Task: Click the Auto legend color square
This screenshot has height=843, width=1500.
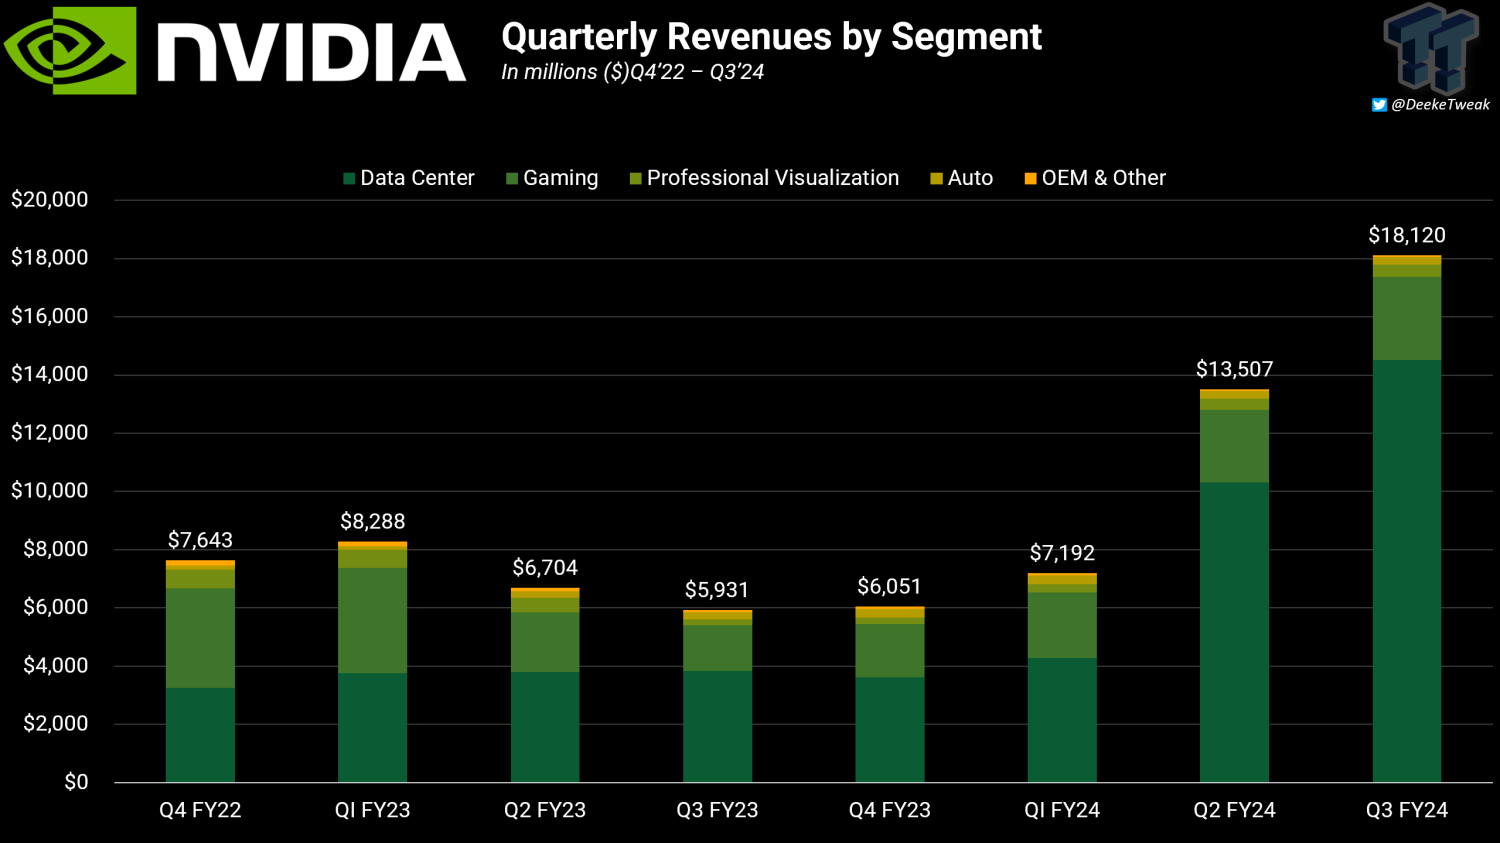Action: click(936, 179)
